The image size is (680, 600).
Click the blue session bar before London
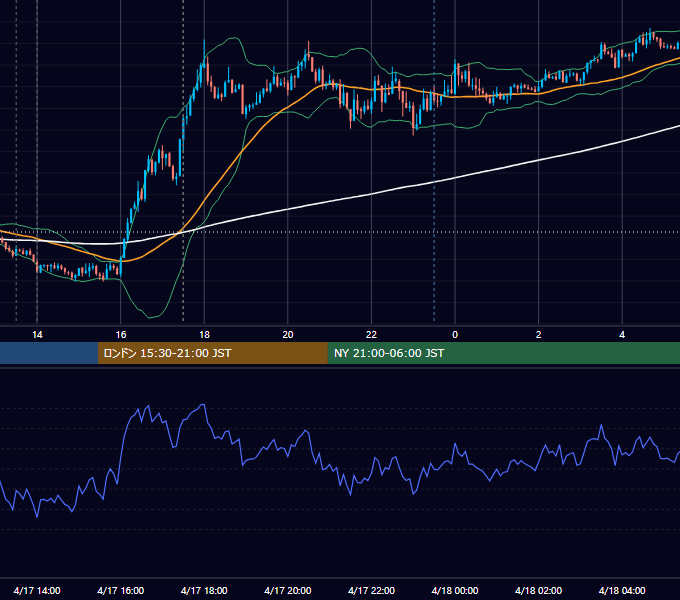point(49,353)
